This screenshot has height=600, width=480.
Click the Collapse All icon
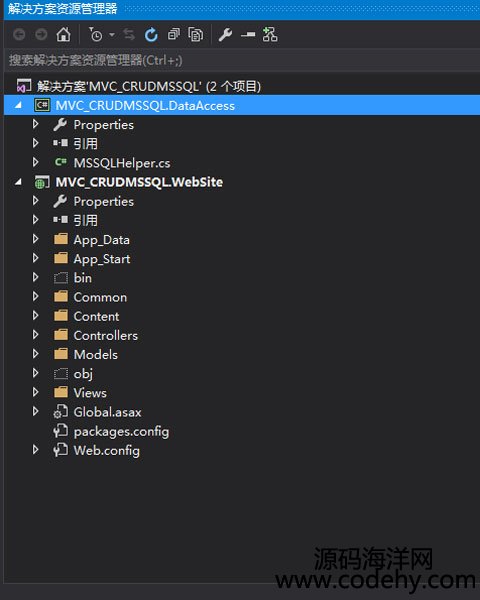tap(174, 34)
